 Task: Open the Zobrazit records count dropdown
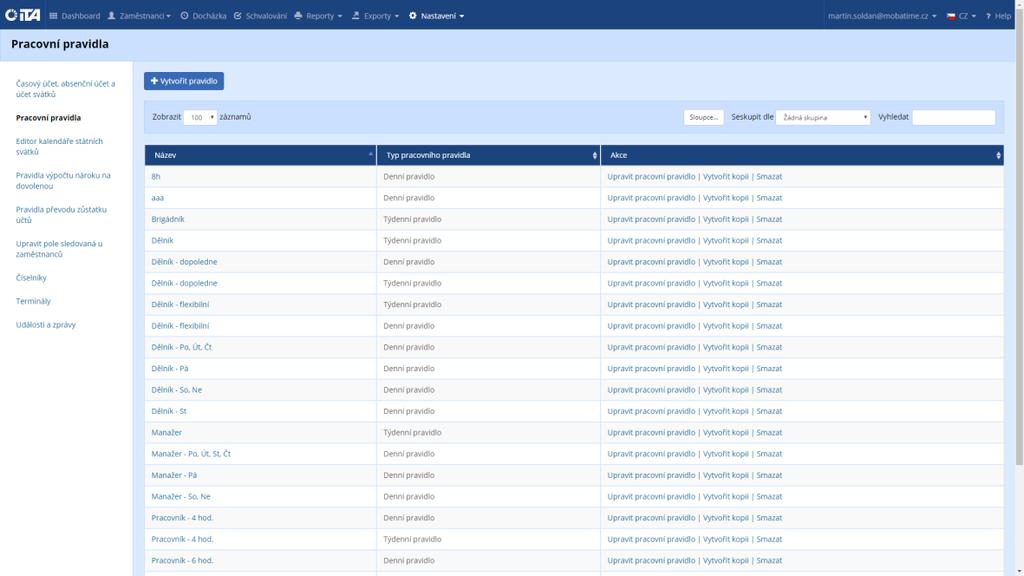point(200,118)
